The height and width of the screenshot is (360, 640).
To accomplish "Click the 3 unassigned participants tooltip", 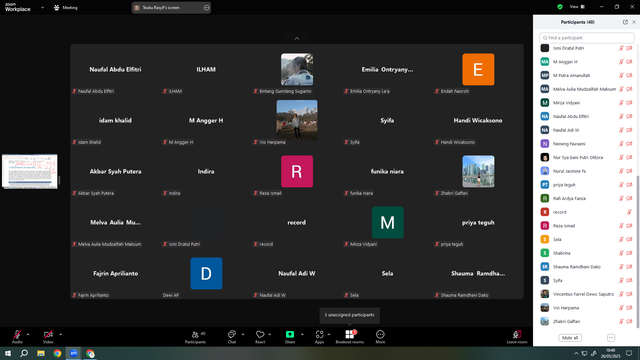I will 349,315.
